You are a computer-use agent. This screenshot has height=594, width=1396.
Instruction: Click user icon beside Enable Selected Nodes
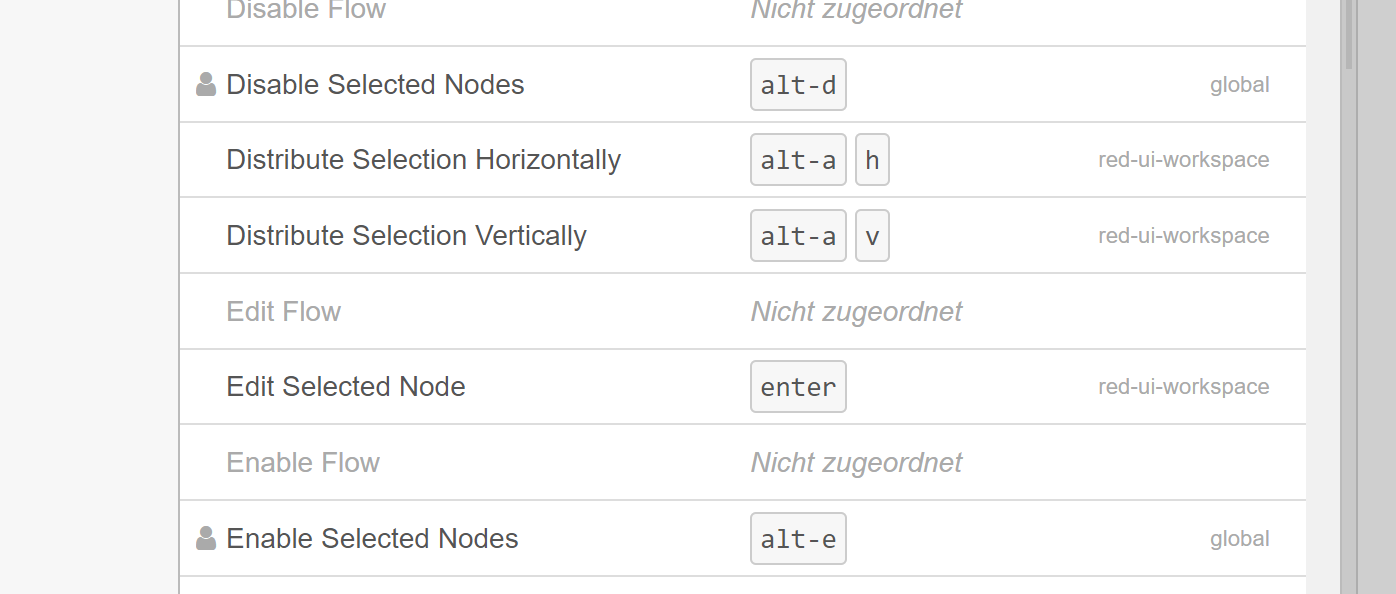[x=206, y=538]
